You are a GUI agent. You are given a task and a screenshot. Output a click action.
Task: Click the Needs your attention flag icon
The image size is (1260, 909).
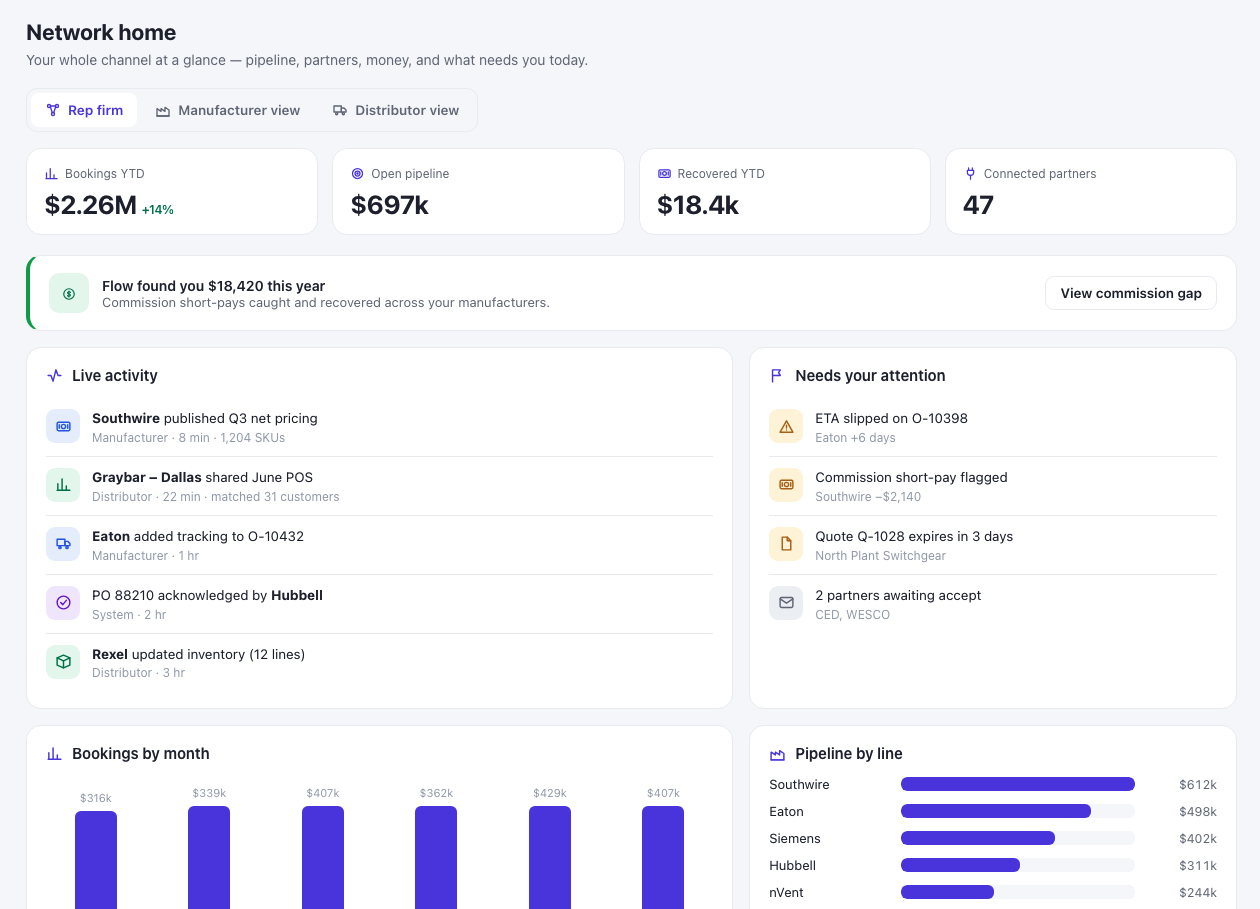[x=777, y=376]
